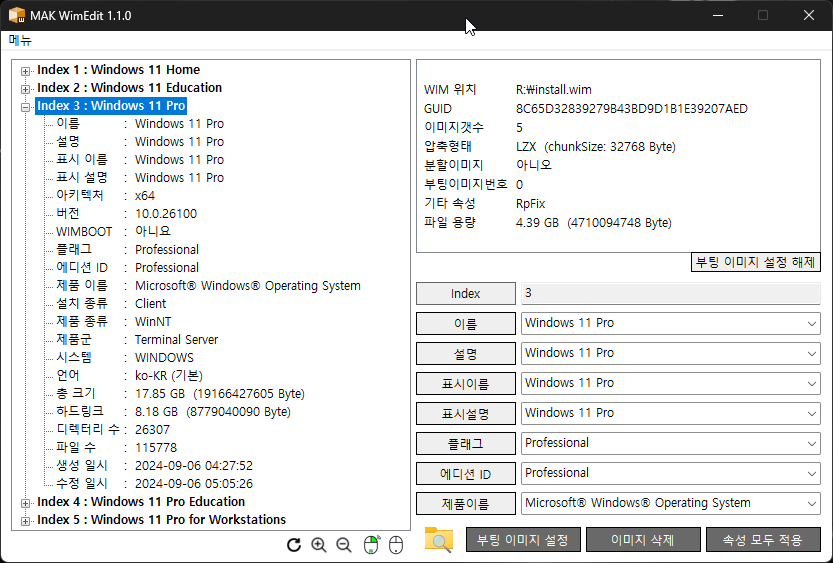This screenshot has height=563, width=833.
Task: Click the refresh arrow icon below the tree
Action: click(x=294, y=544)
